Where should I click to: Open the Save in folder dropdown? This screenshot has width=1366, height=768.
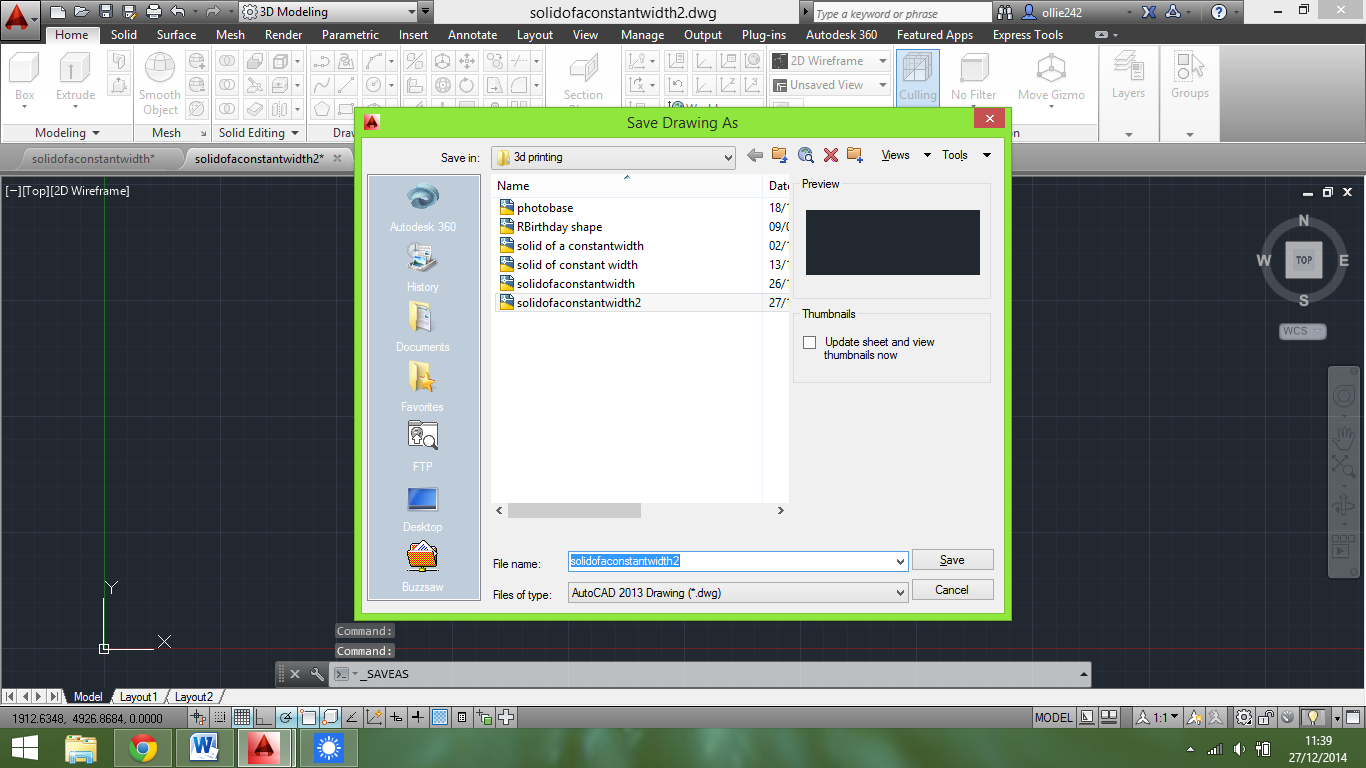[613, 157]
